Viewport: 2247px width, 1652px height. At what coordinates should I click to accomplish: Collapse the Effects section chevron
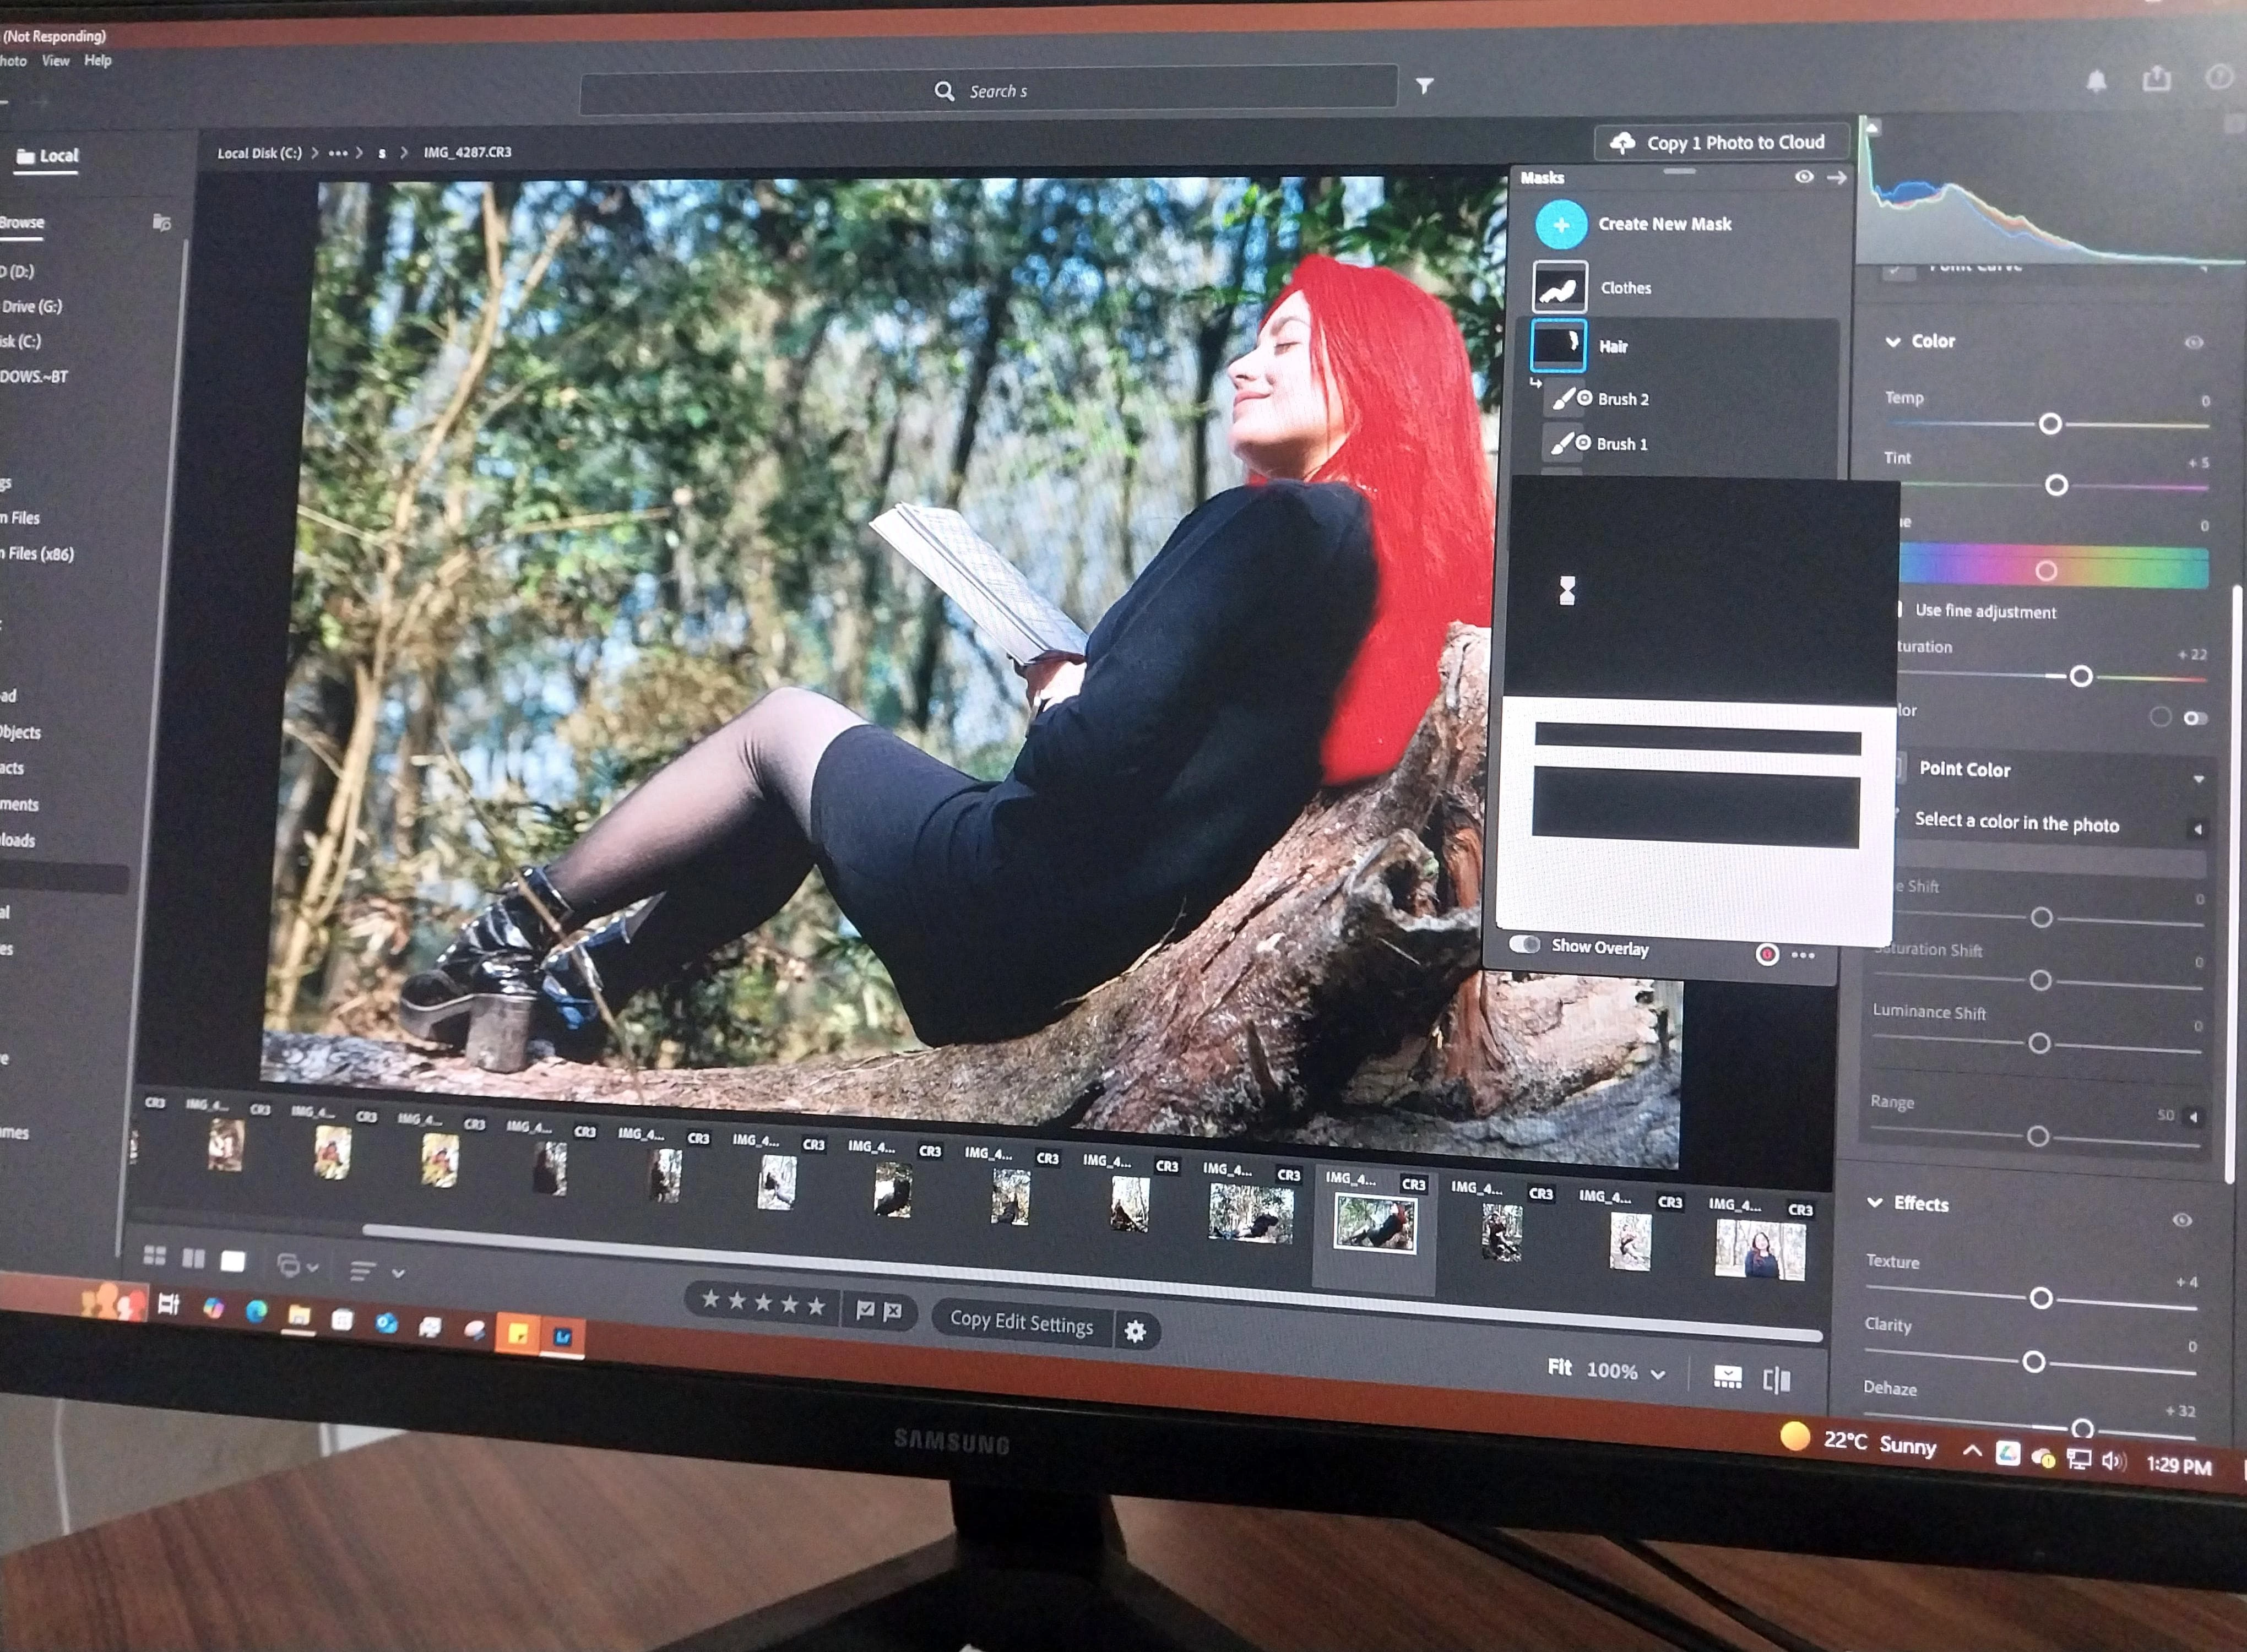1875,1203
